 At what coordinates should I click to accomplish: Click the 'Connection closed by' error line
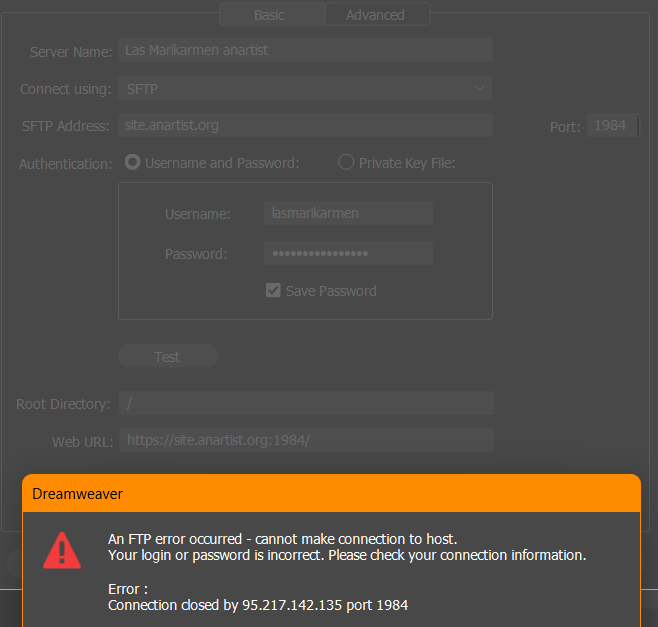pyautogui.click(x=257, y=605)
